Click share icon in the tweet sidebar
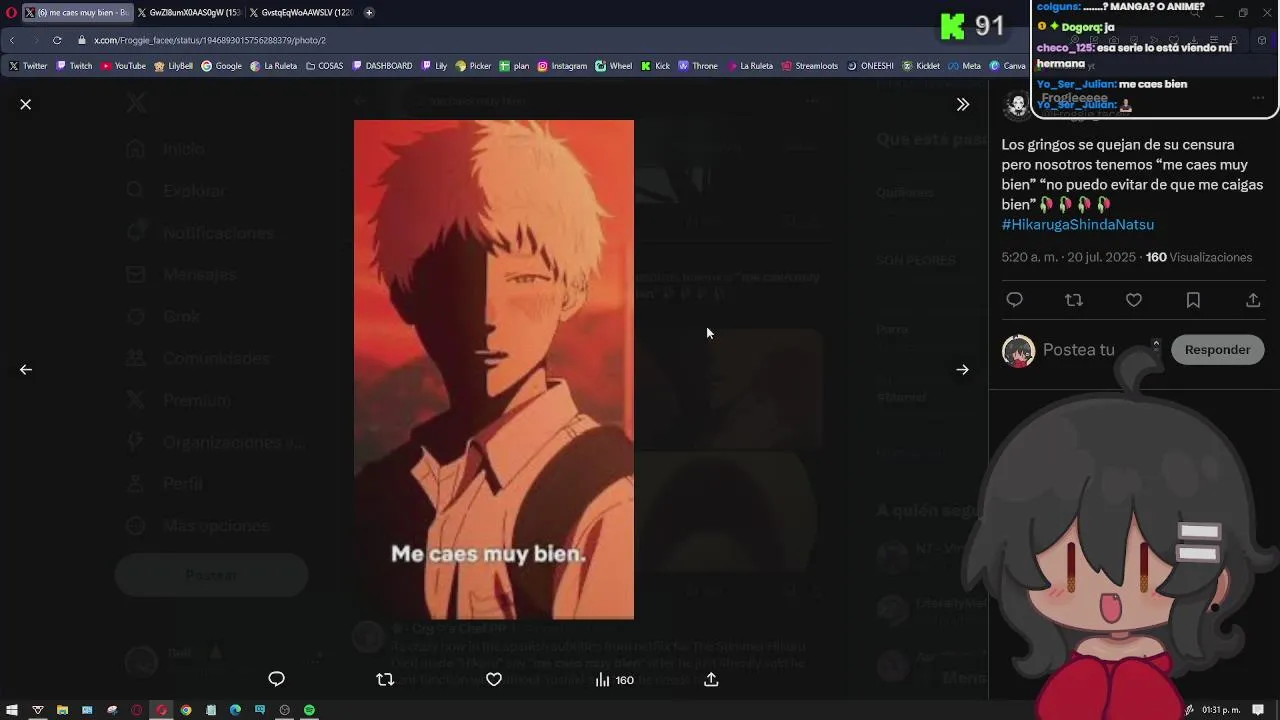 pyautogui.click(x=1253, y=300)
